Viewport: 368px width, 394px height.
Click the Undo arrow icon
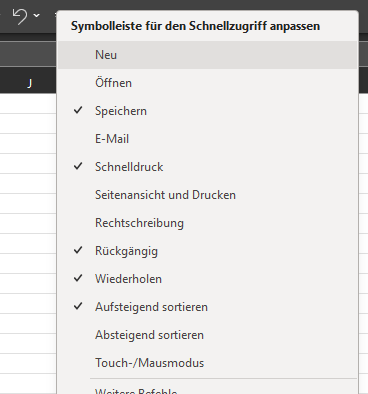pos(20,16)
